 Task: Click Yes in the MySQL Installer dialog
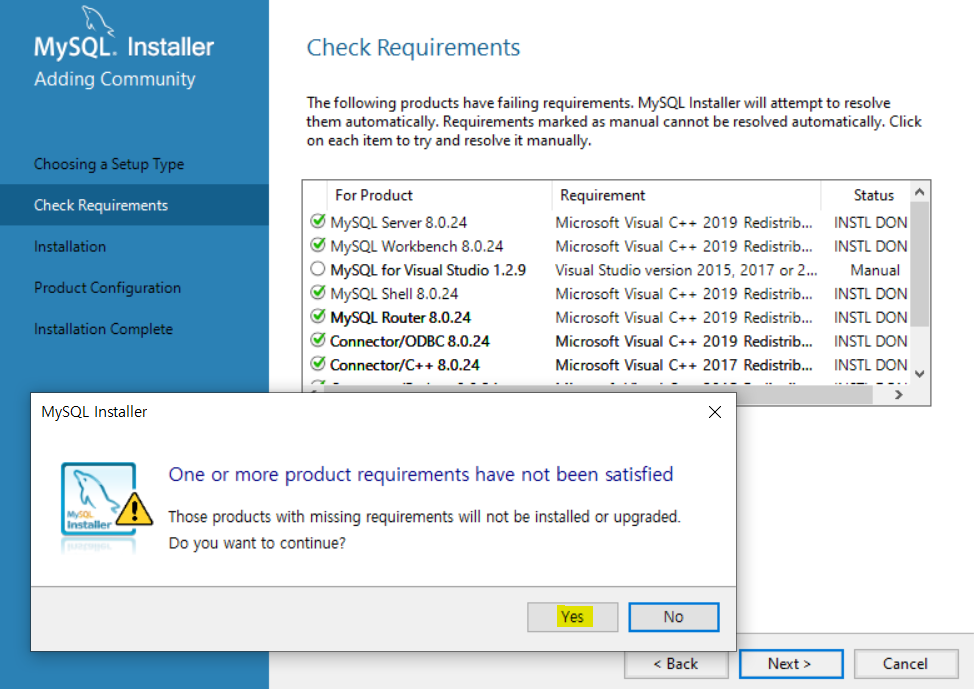pyautogui.click(x=572, y=617)
